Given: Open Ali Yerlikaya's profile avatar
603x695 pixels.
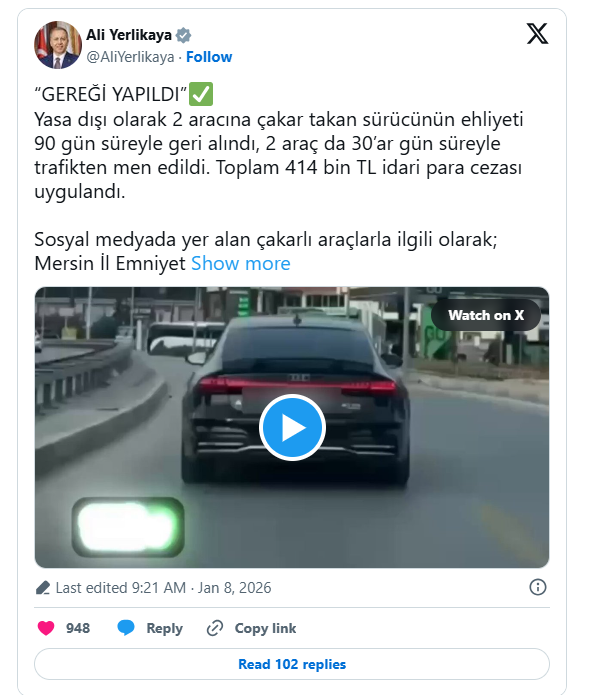Looking at the screenshot, I should click(58, 45).
